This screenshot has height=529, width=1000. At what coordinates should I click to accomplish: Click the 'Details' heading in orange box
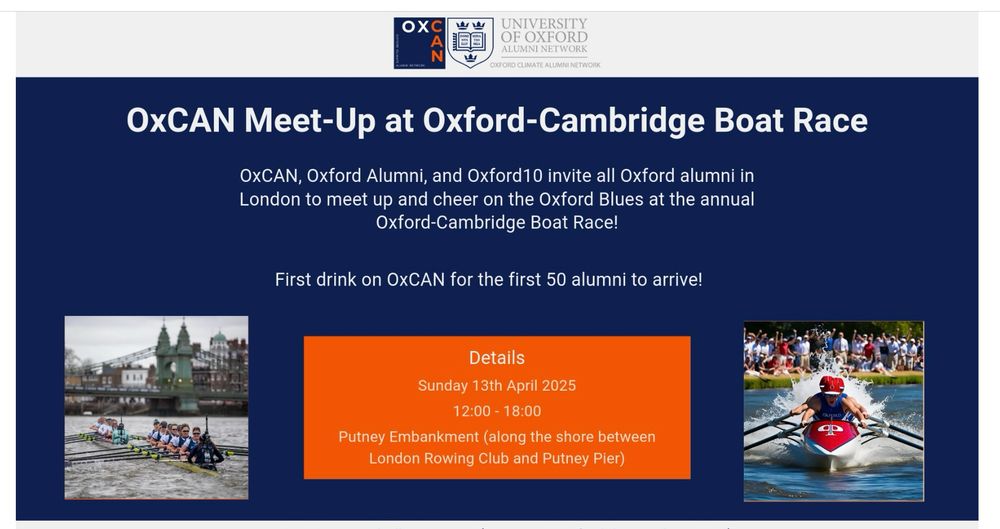coord(497,358)
